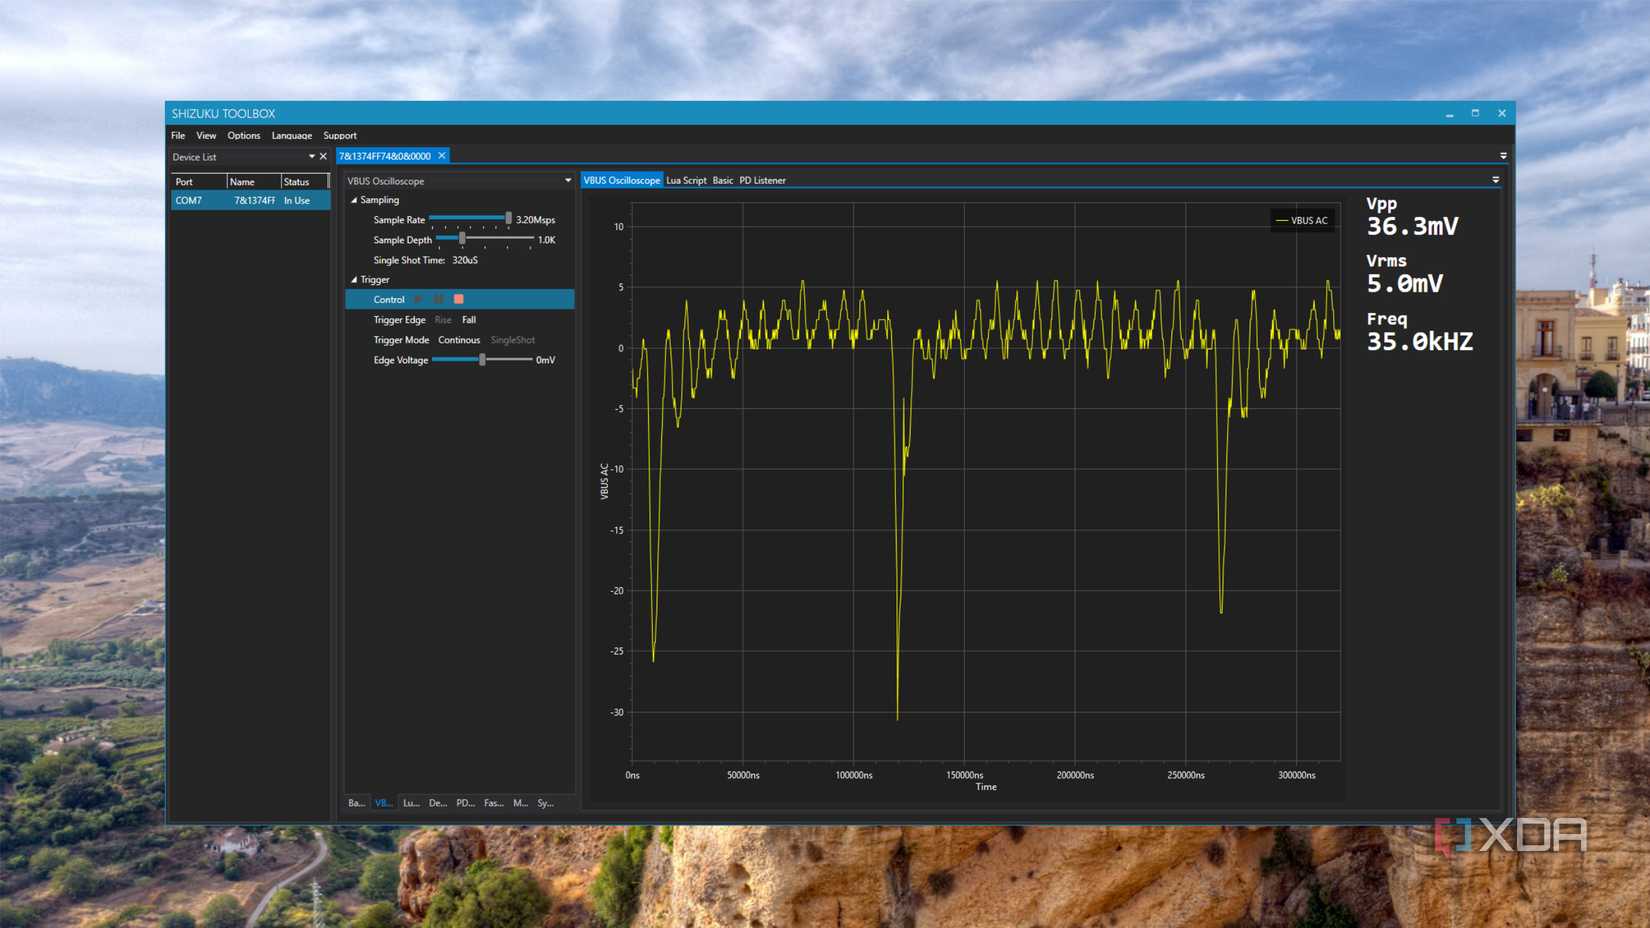
Task: Click the VBUS AC legend entry
Action: click(x=1302, y=221)
